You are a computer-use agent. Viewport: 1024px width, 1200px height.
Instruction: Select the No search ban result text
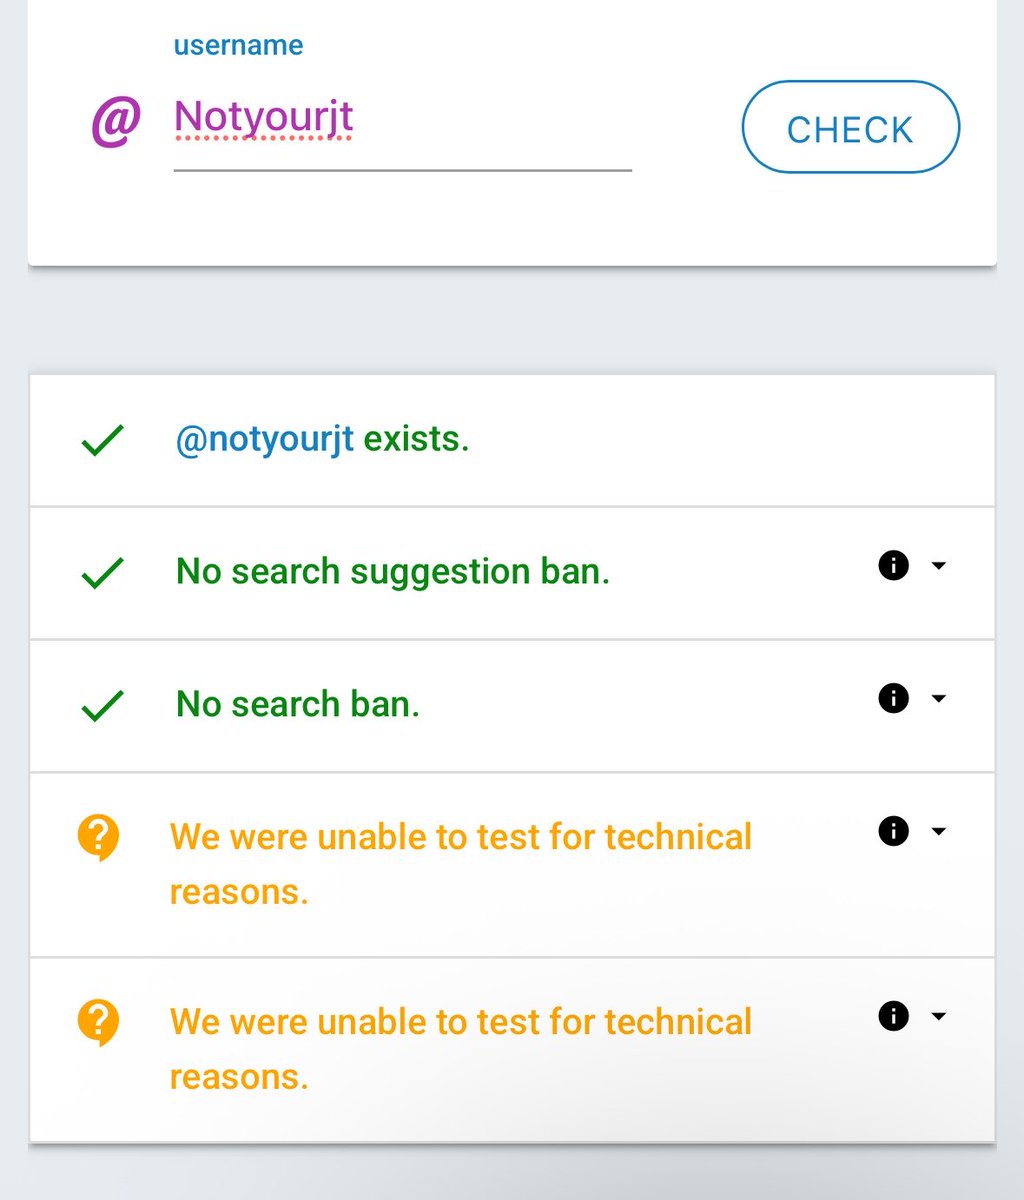(x=298, y=704)
